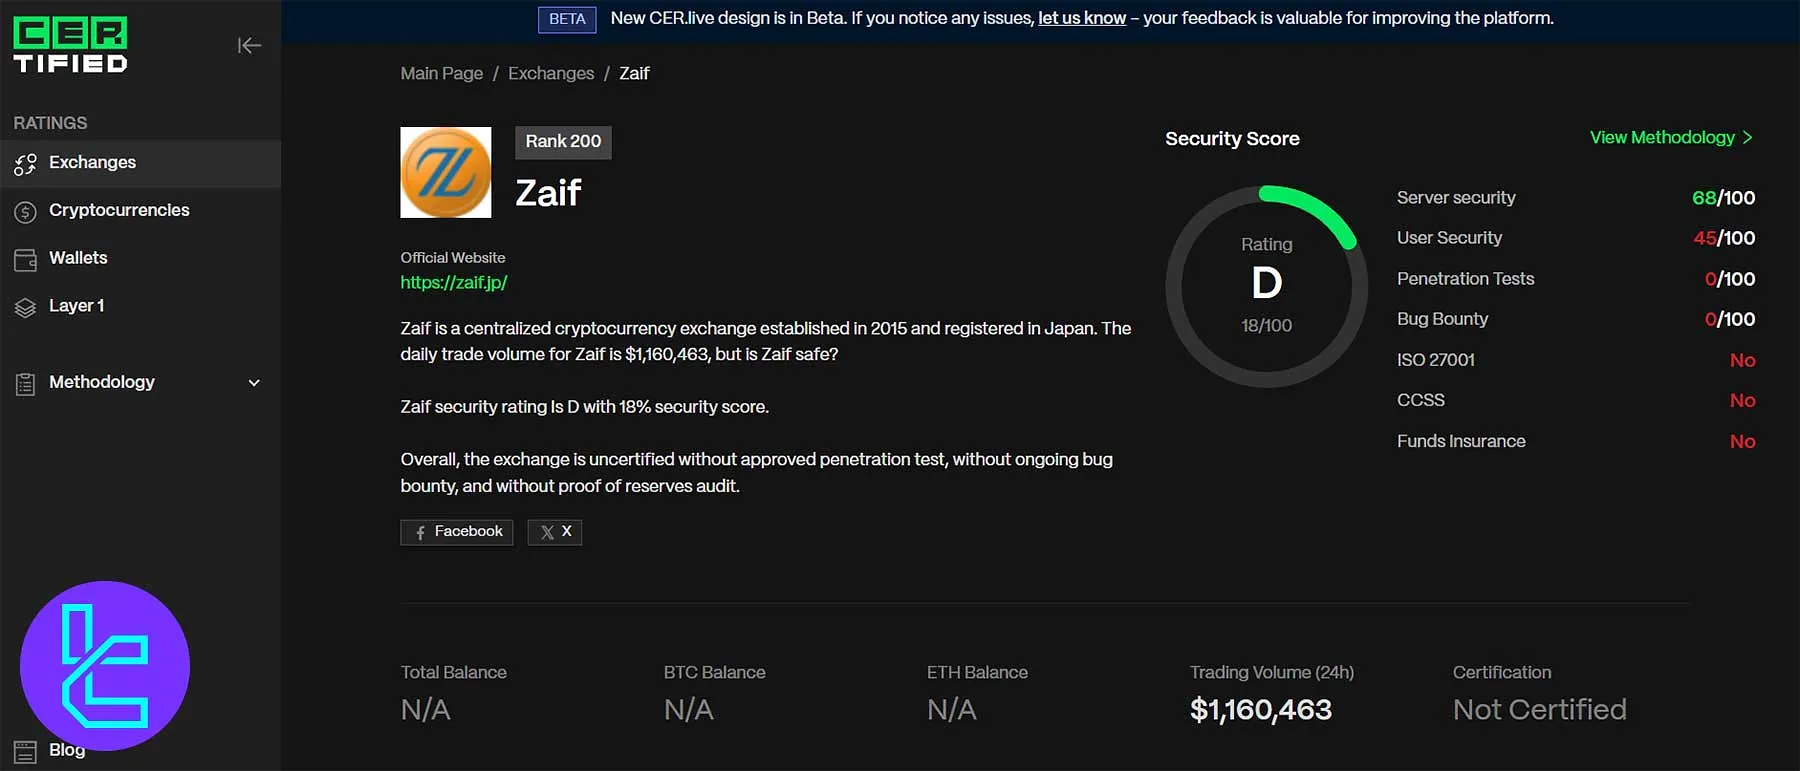Go to Main Page breadcrumb
The width and height of the screenshot is (1800, 771).
coord(441,73)
